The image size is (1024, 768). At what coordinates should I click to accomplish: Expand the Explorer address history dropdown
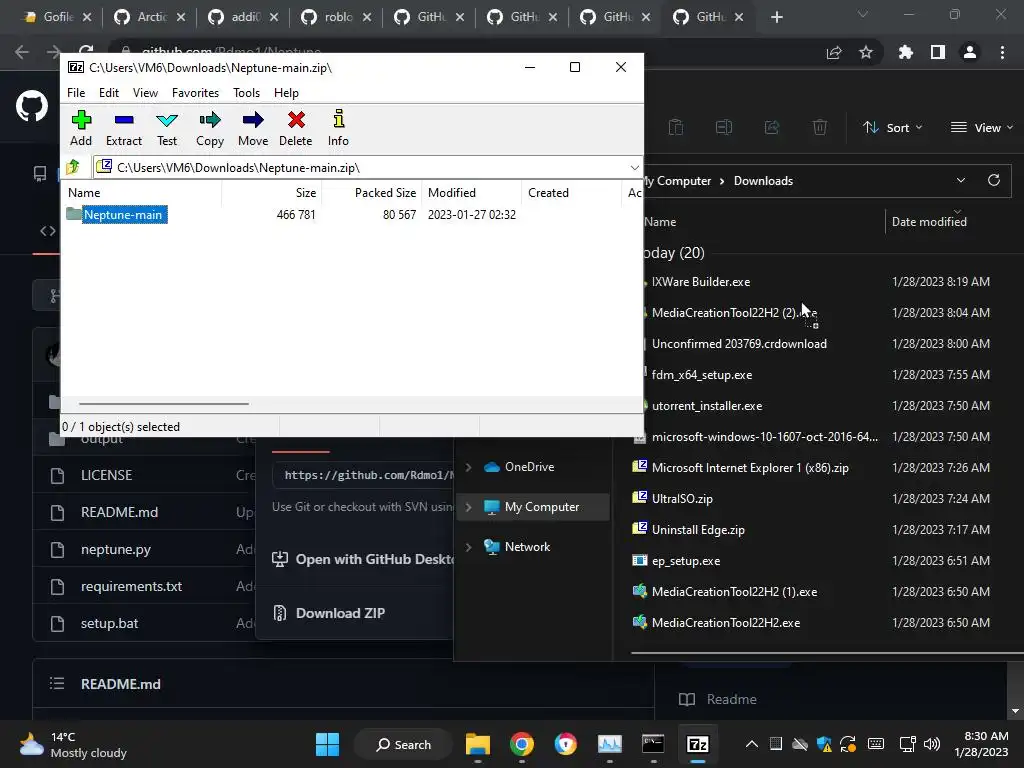click(x=961, y=180)
